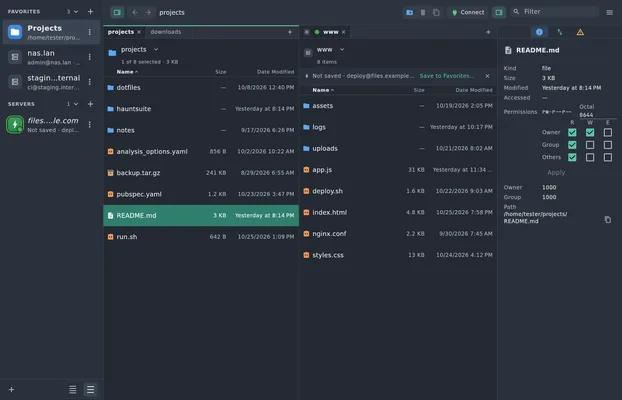The height and width of the screenshot is (400, 622).
Task: Toggle the right inspector panel button
Action: click(x=499, y=12)
